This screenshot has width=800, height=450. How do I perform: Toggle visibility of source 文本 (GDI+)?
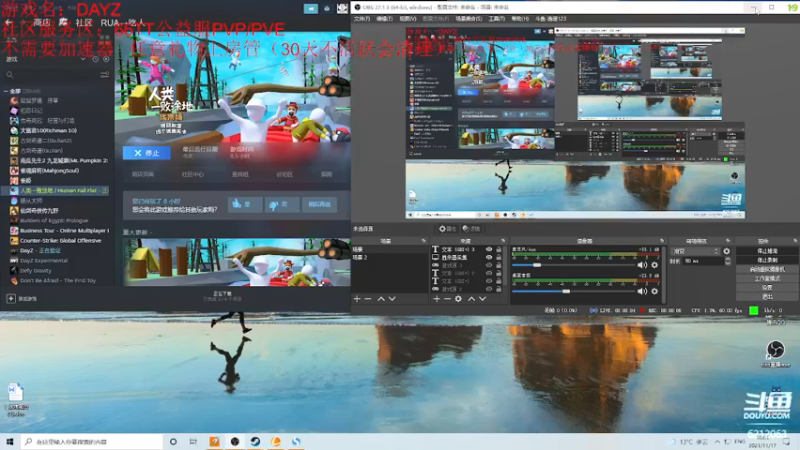(x=489, y=281)
